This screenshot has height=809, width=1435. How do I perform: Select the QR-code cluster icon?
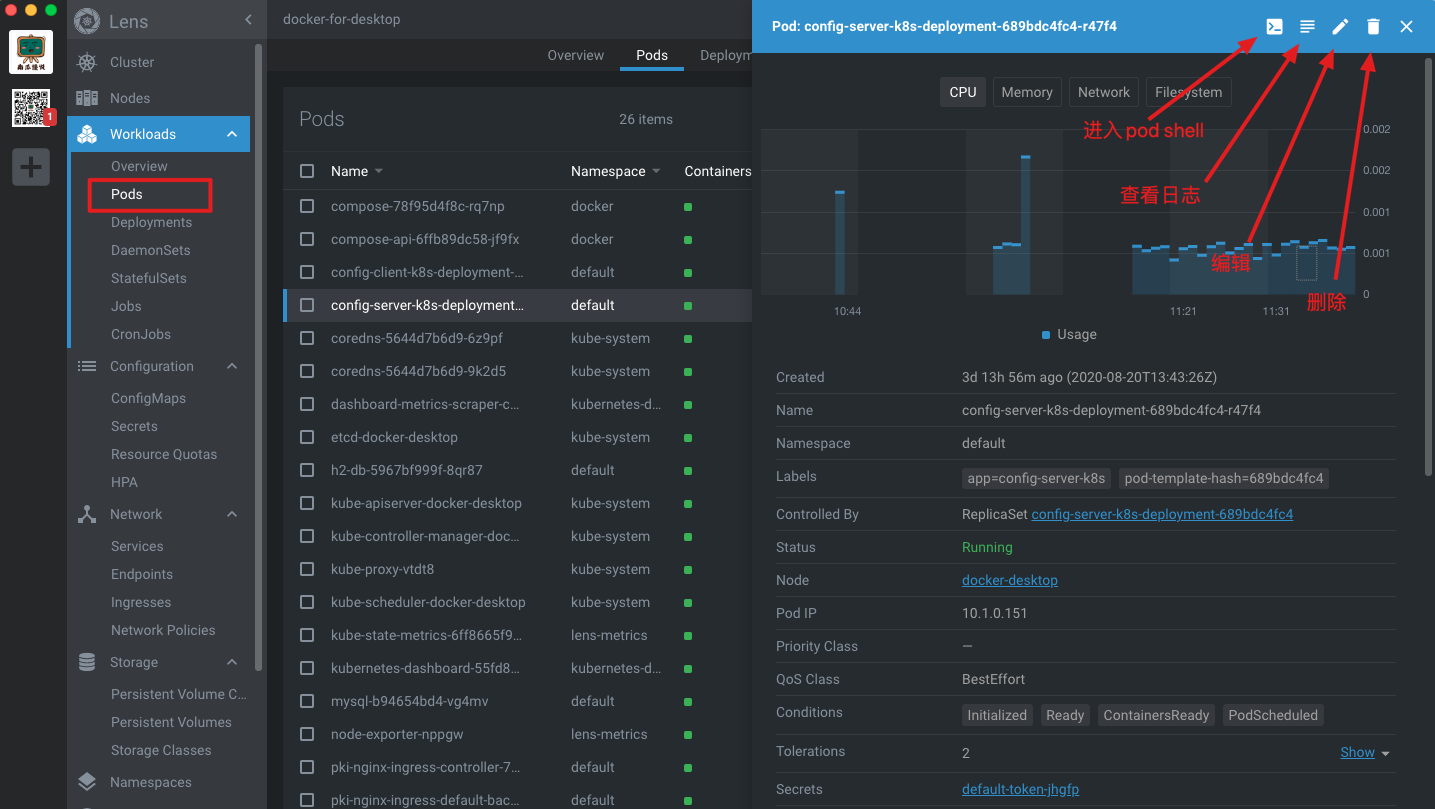pos(31,107)
